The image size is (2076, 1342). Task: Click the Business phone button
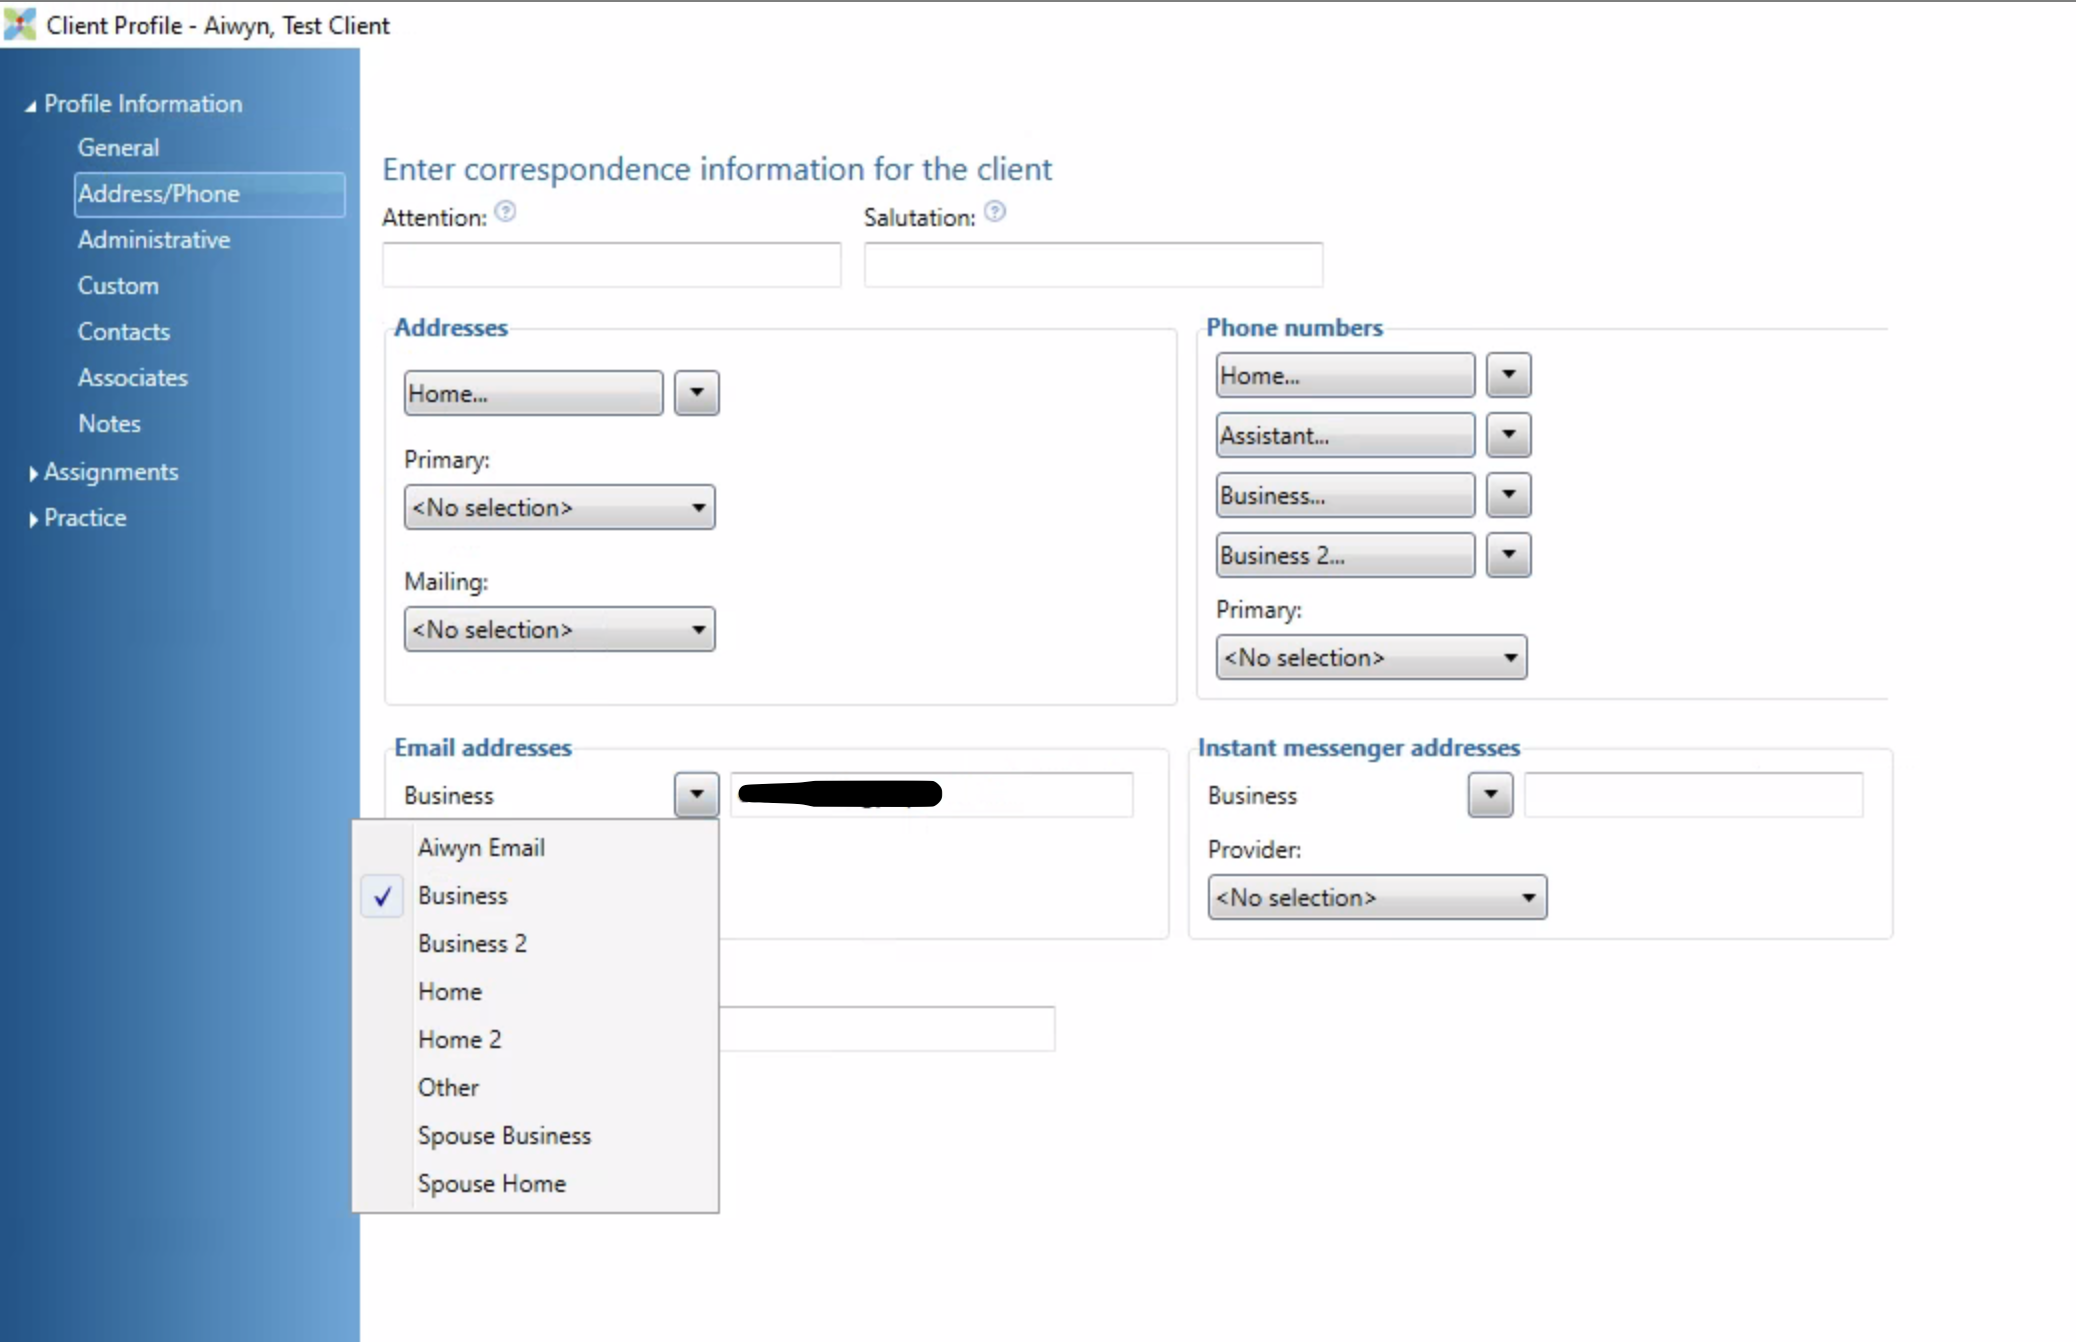(x=1345, y=495)
